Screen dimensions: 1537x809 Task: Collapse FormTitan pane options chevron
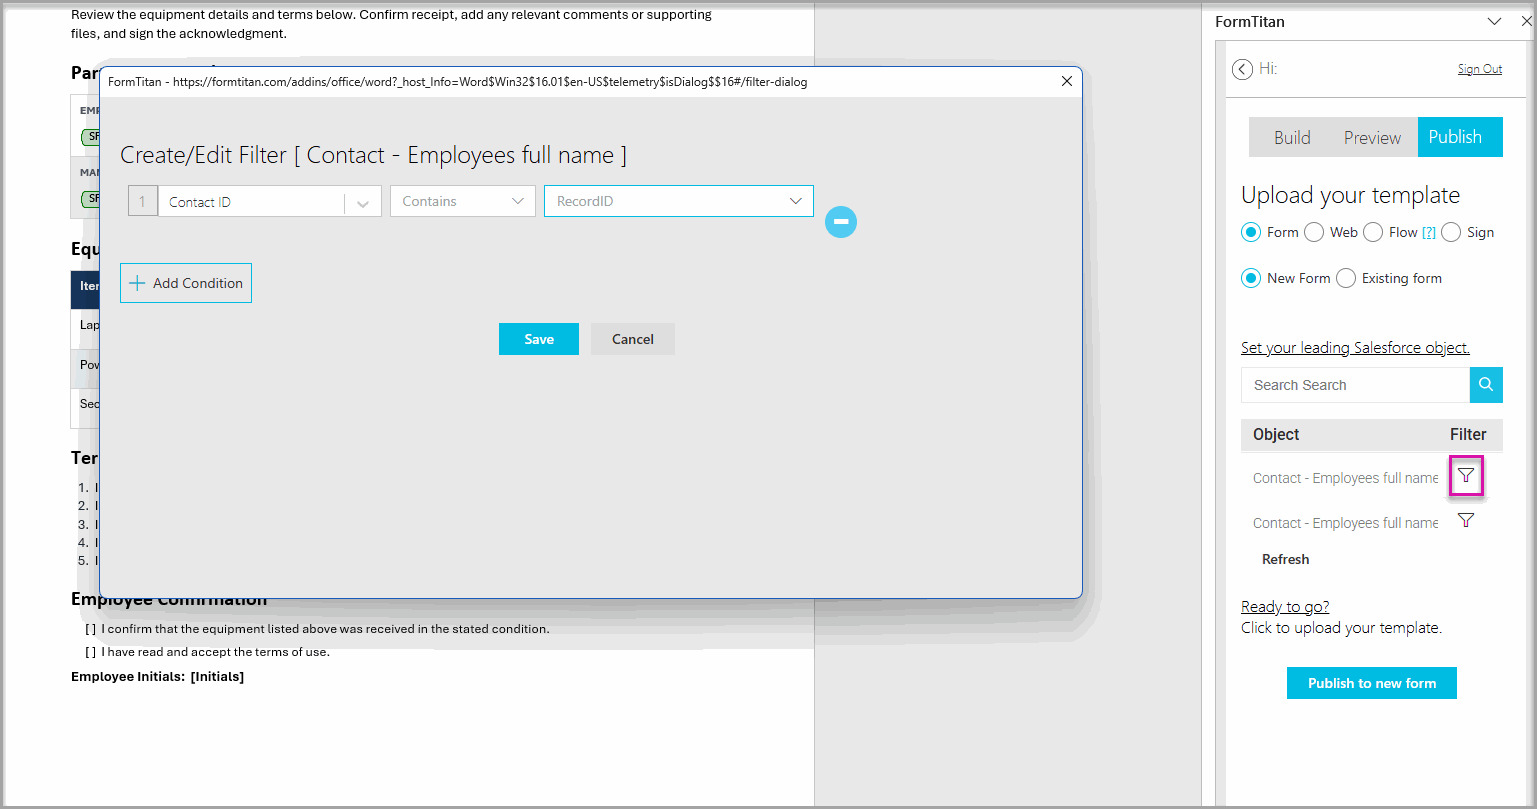click(1494, 21)
